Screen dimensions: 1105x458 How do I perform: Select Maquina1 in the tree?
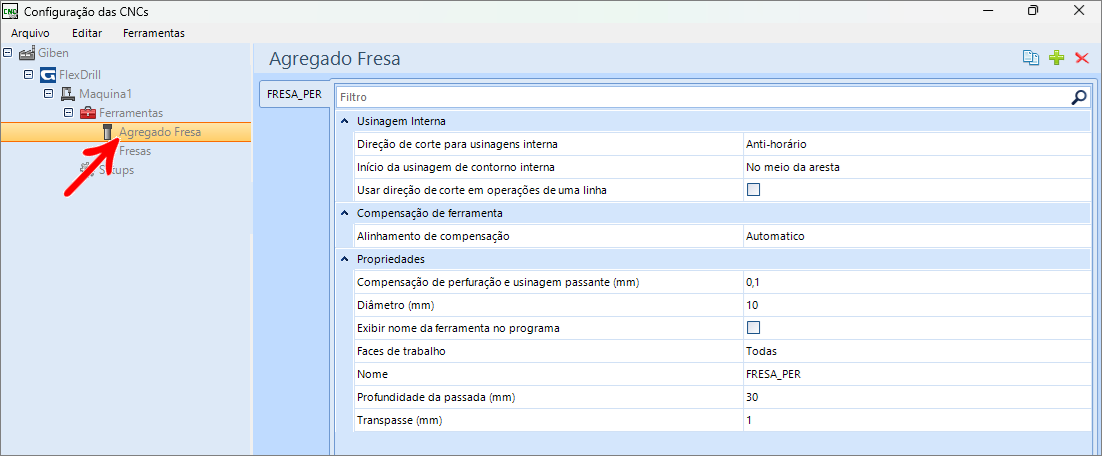click(106, 93)
